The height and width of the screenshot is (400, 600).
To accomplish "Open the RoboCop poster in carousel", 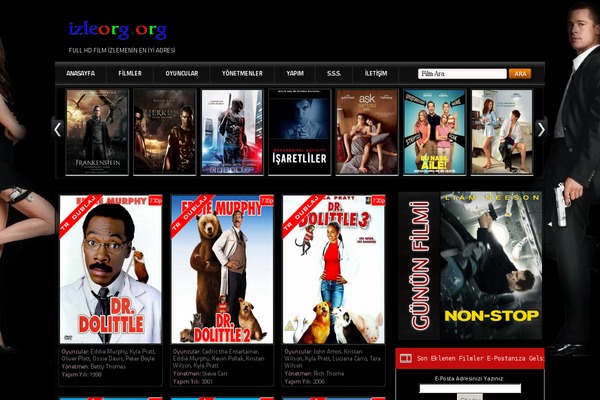I will pyautogui.click(x=232, y=132).
